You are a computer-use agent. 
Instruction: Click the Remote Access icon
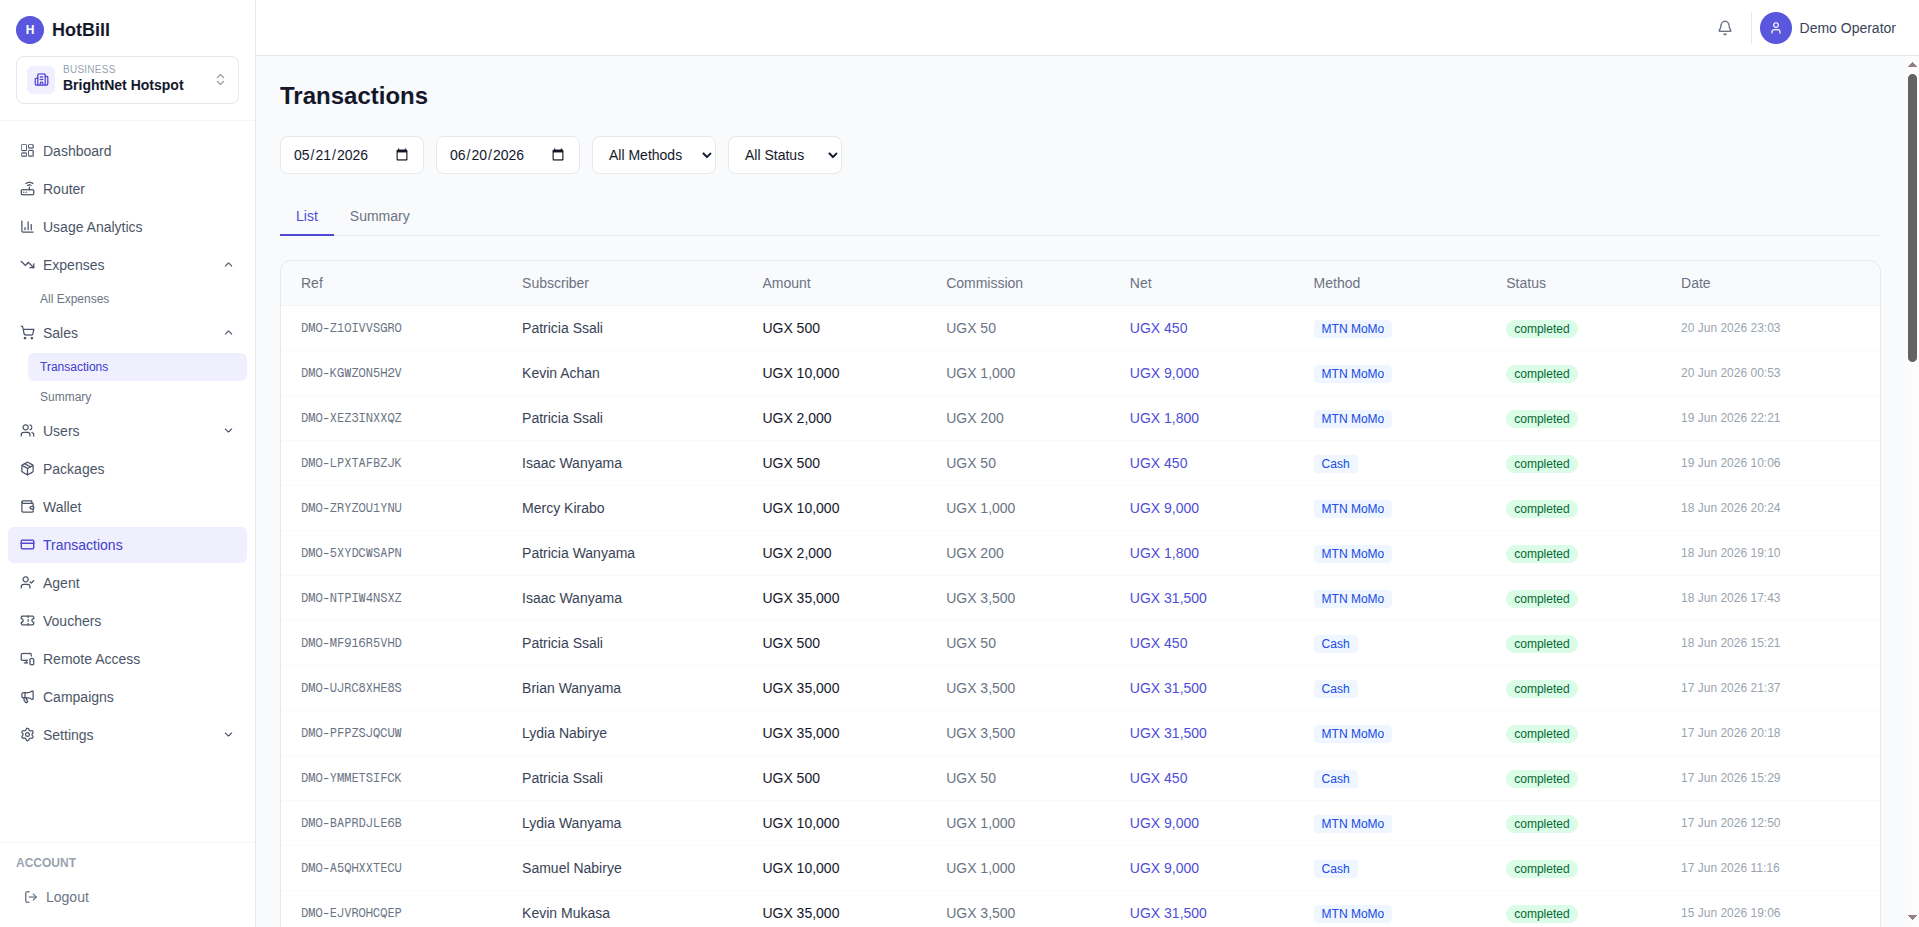pyautogui.click(x=28, y=659)
